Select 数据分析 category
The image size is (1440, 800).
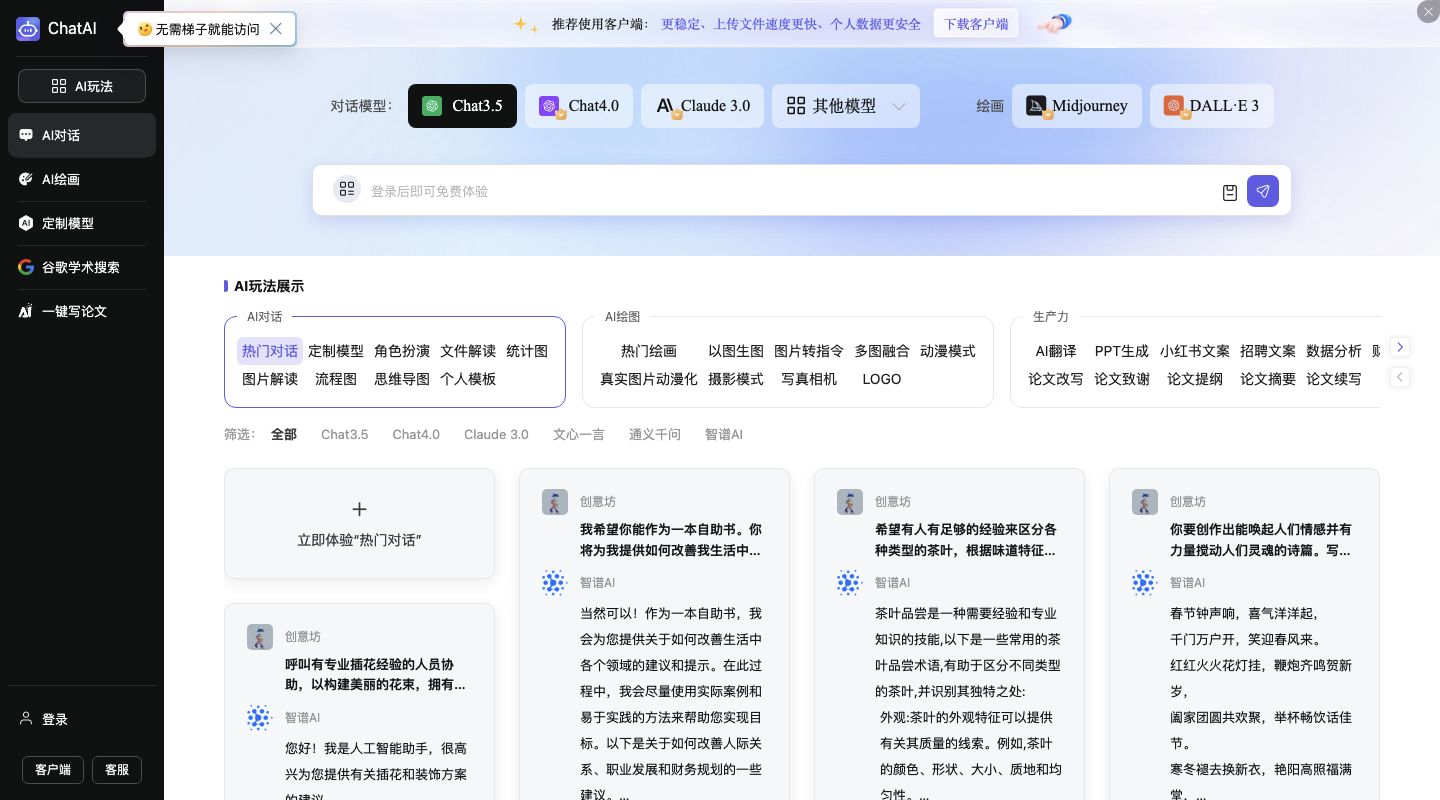pyautogui.click(x=1334, y=351)
